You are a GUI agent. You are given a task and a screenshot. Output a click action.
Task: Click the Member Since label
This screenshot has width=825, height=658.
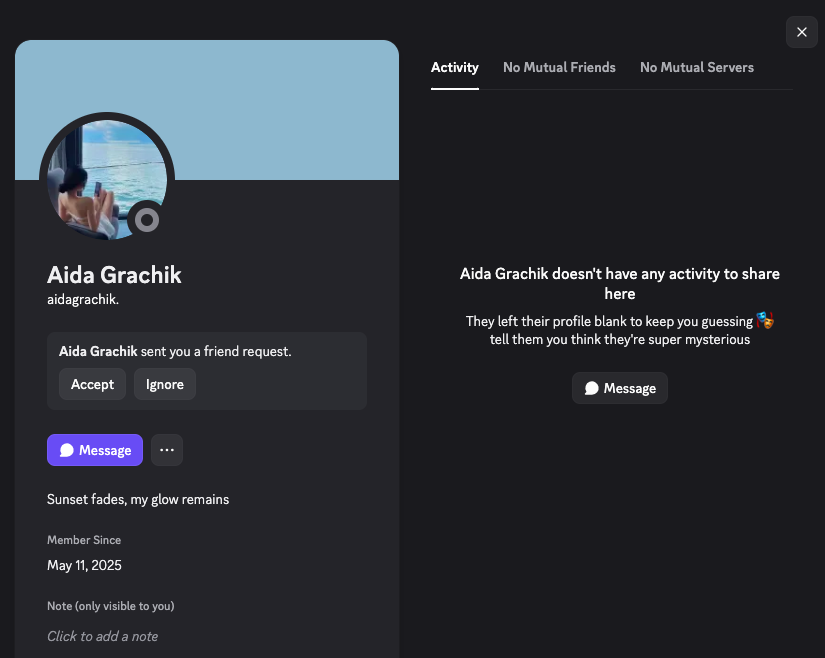[84, 540]
